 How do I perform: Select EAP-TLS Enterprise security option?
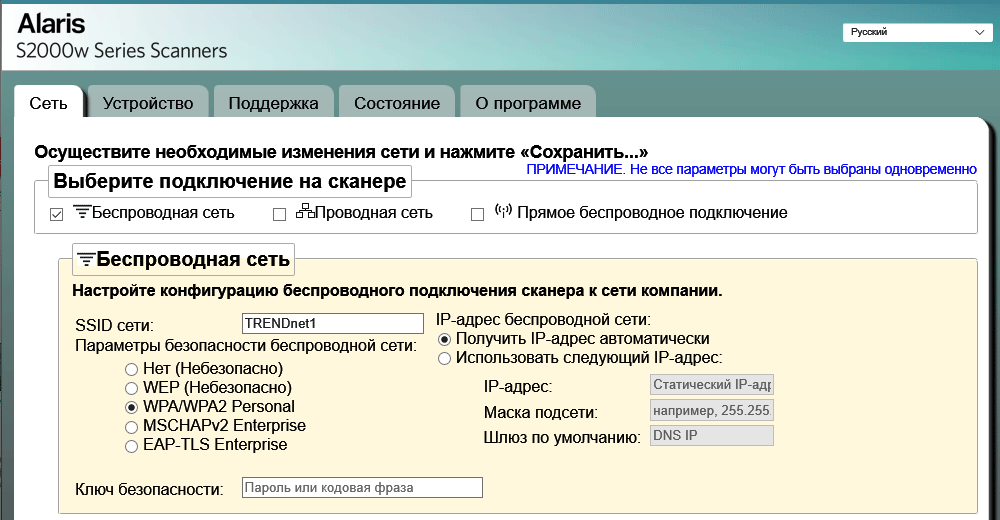[131, 445]
